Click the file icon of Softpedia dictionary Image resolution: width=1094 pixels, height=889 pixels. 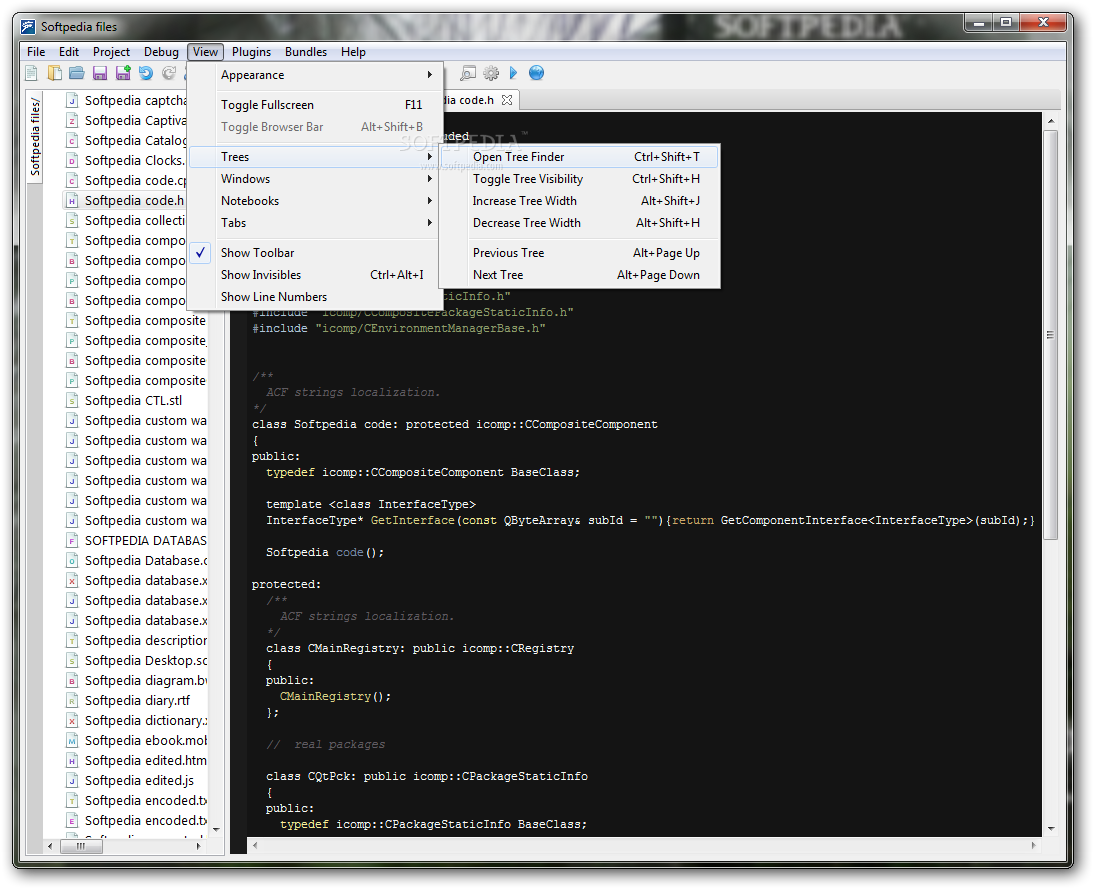point(72,721)
